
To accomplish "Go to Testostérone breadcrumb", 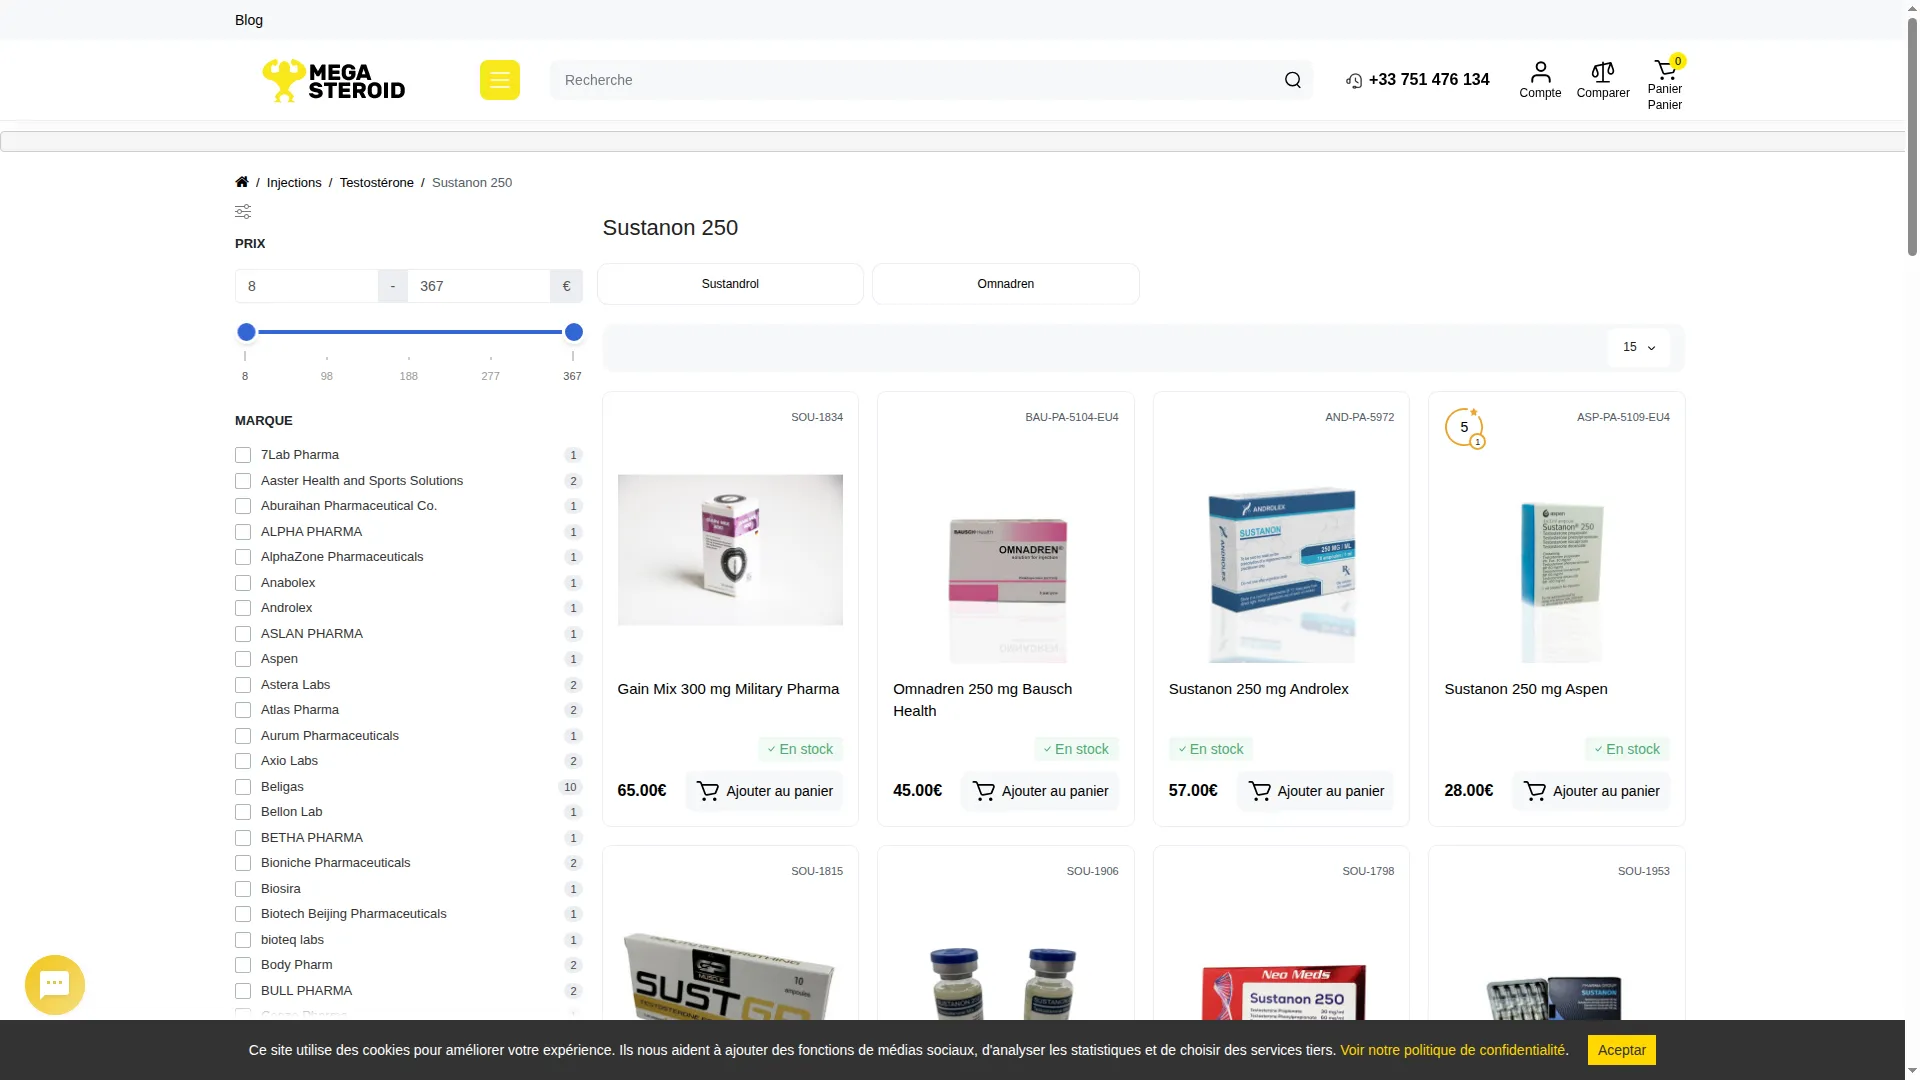I will pyautogui.click(x=377, y=183).
